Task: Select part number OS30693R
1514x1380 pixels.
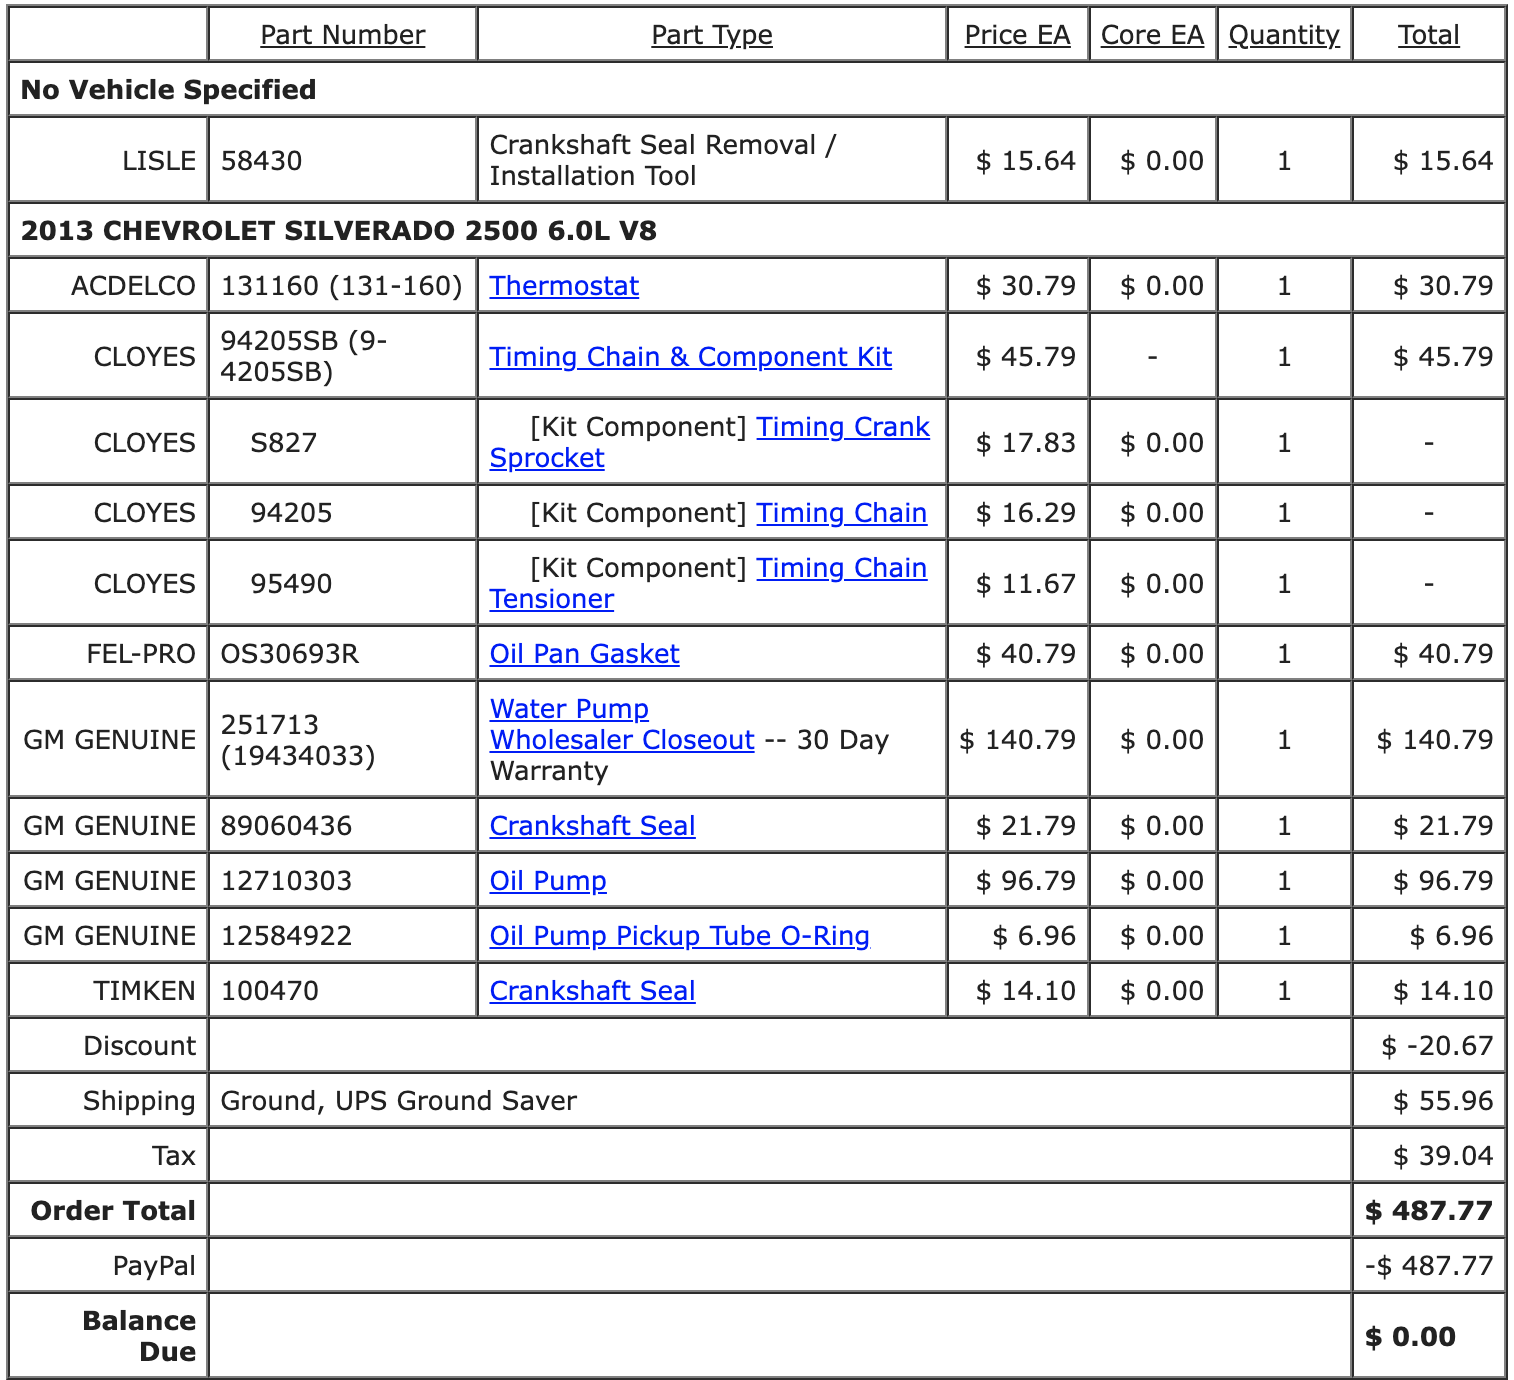Action: point(290,654)
